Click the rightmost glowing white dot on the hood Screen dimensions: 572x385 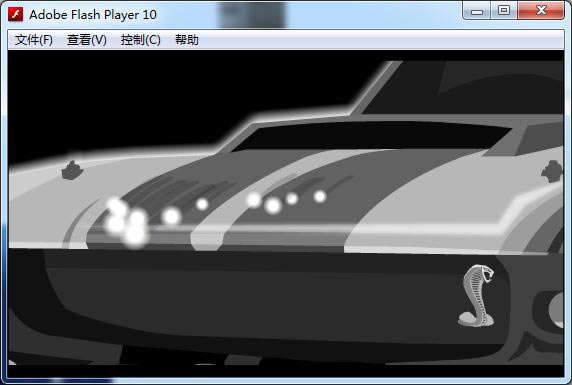320,197
